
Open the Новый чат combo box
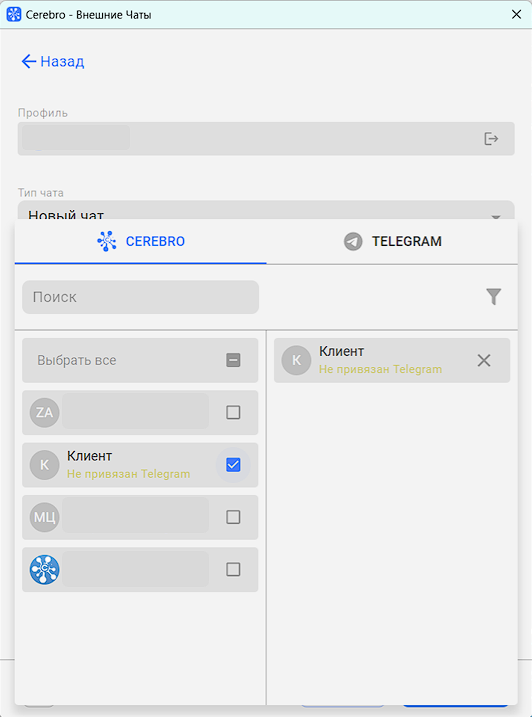coord(266,210)
